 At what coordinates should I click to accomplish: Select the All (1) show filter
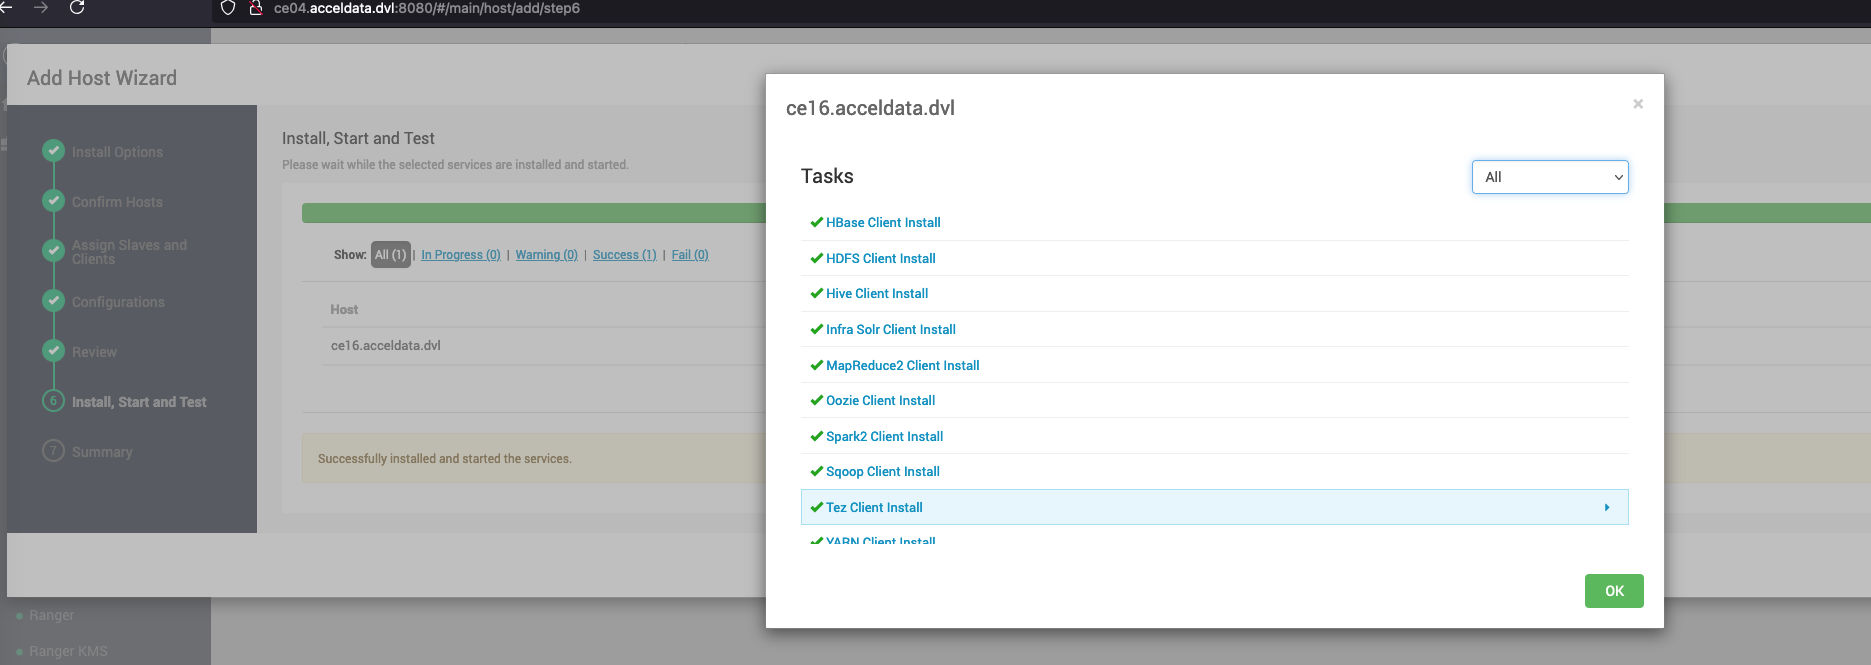[391, 255]
